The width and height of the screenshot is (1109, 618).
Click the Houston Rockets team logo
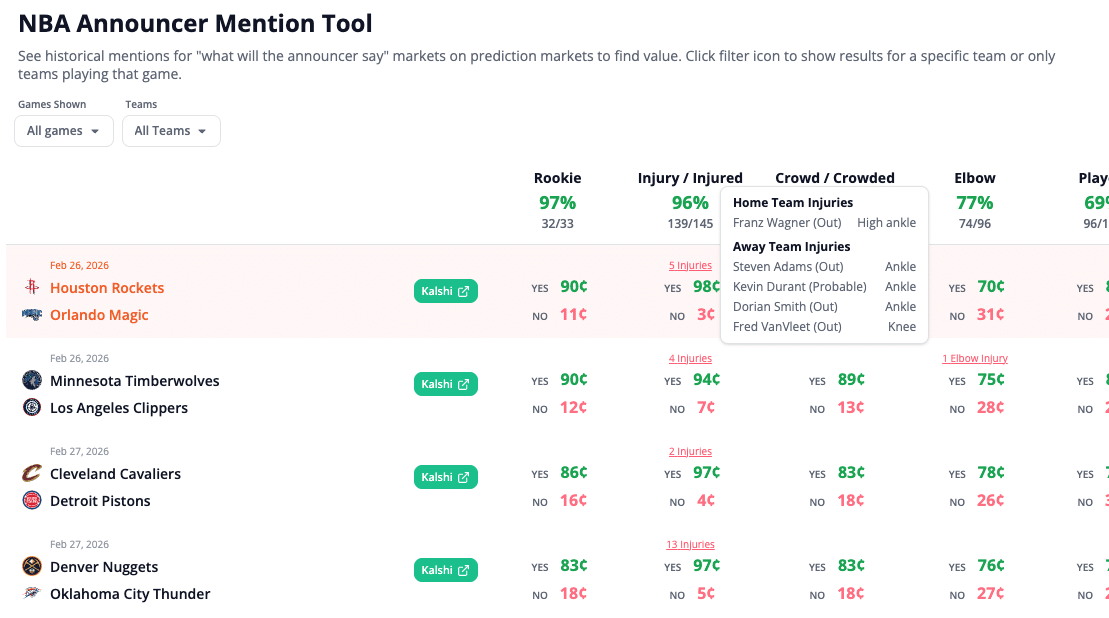pos(31,288)
